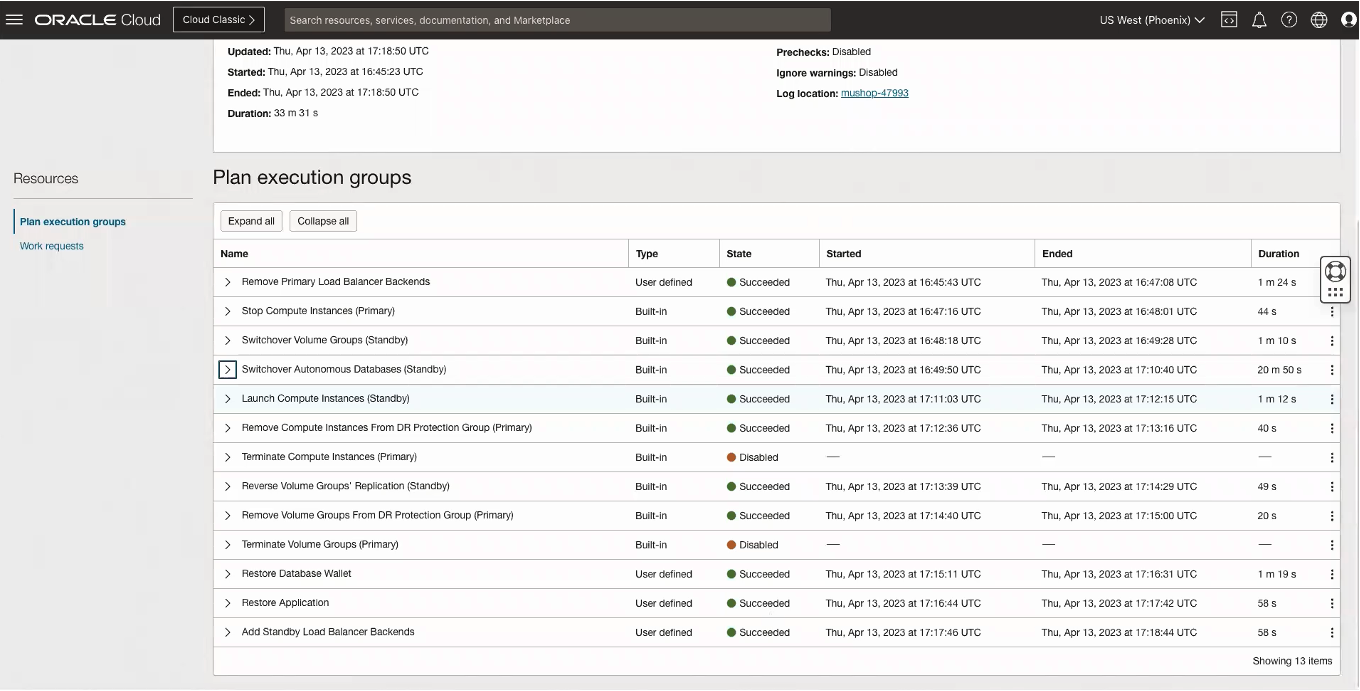Launch Cloud Shell from the top bar
The width and height of the screenshot is (1360, 691).
(x=1228, y=18)
